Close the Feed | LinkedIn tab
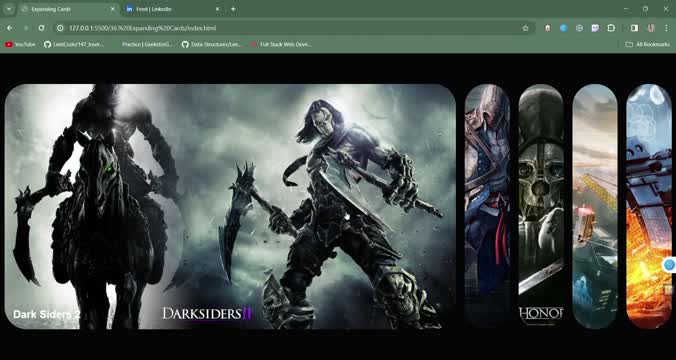676x360 pixels. coord(217,9)
